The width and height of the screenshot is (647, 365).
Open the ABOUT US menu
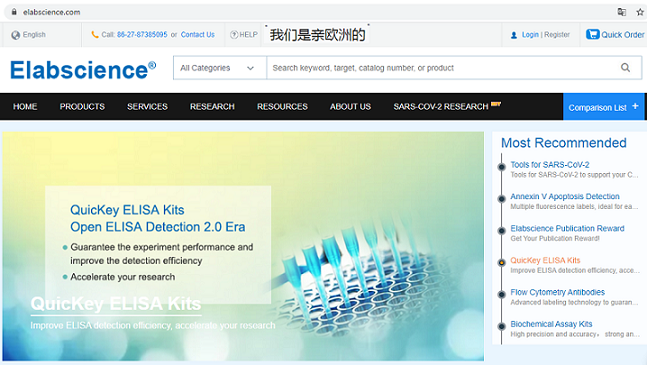tap(350, 106)
